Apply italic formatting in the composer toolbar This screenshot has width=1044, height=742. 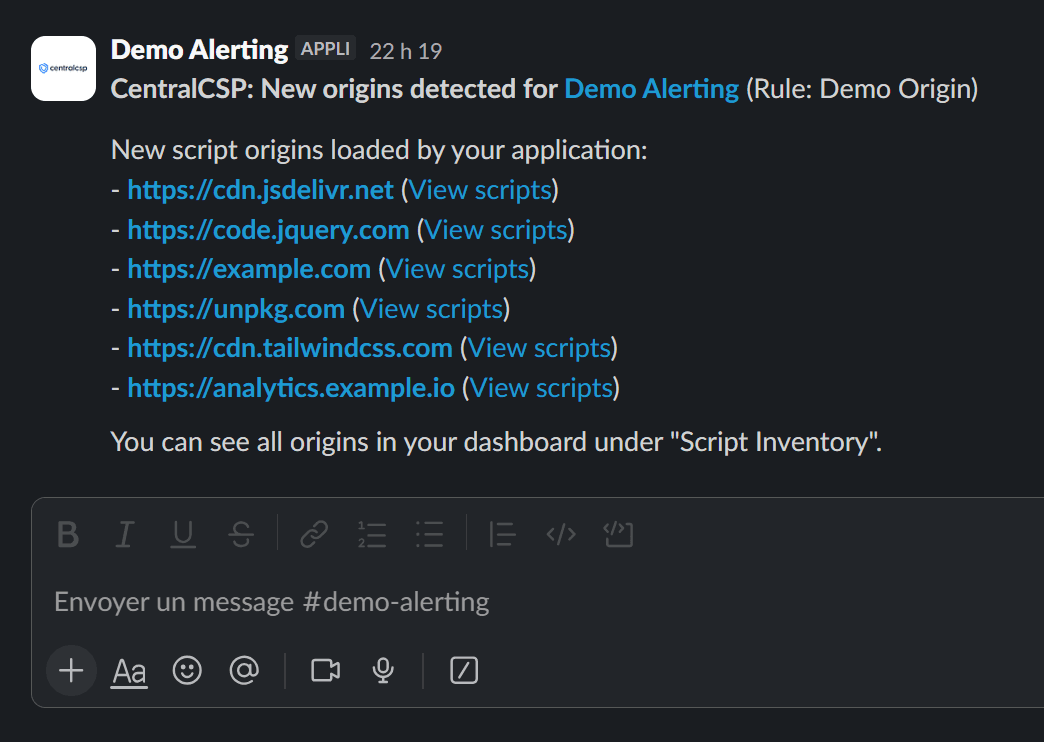[x=124, y=535]
